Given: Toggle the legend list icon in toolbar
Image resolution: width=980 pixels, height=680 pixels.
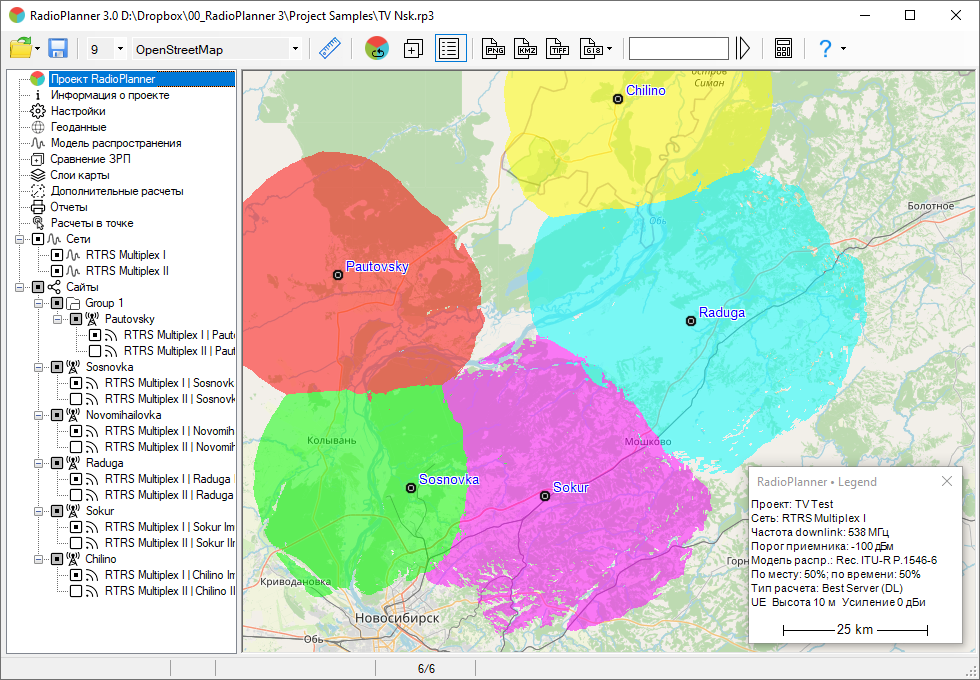Looking at the screenshot, I should [x=450, y=49].
